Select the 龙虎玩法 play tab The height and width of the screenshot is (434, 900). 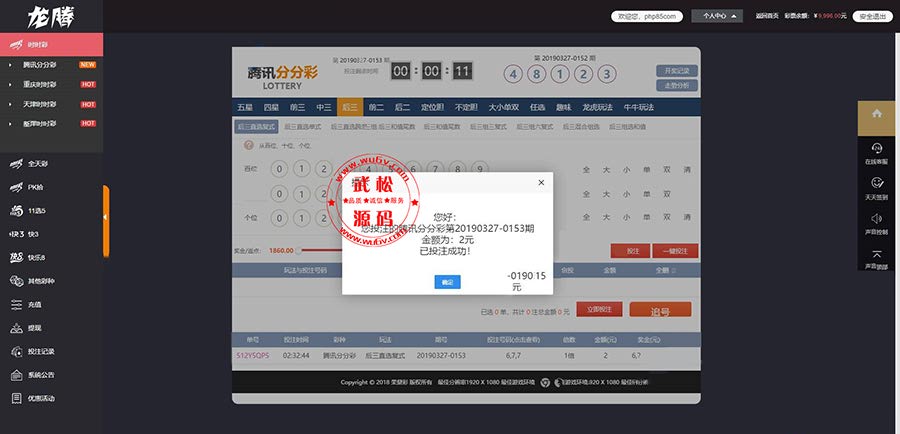(597, 107)
